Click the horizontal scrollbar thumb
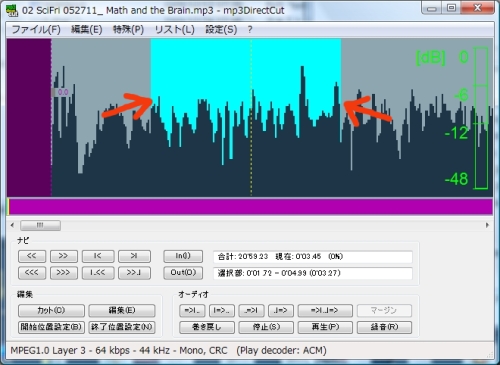The height and width of the screenshot is (365, 500). tap(40, 225)
